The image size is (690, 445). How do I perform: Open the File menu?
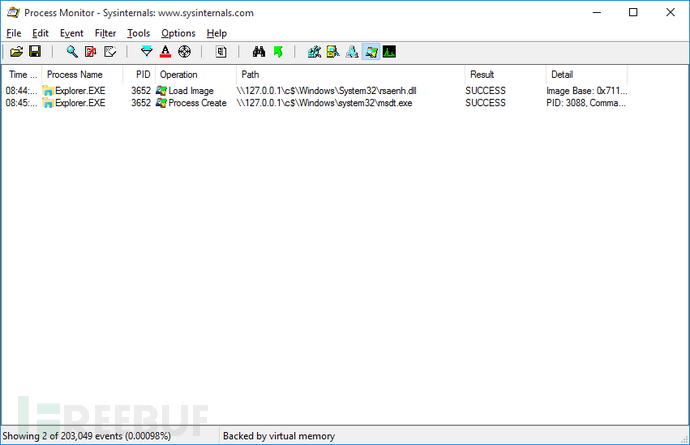pos(14,33)
